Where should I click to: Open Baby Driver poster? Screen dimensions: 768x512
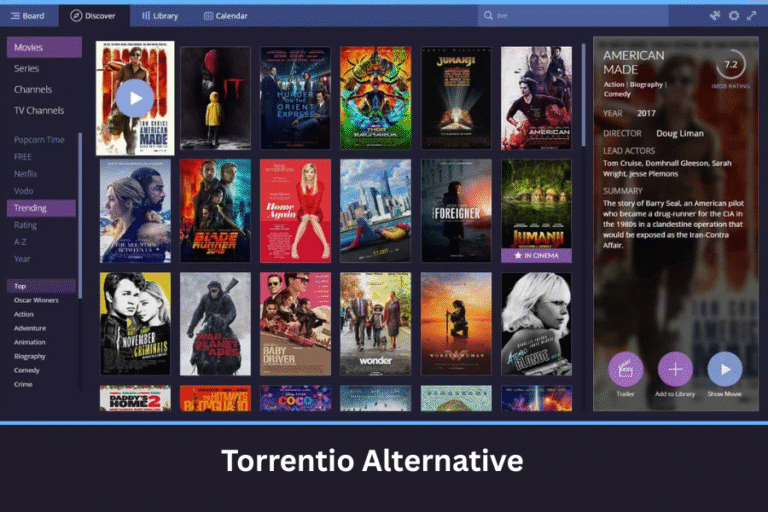[295, 324]
